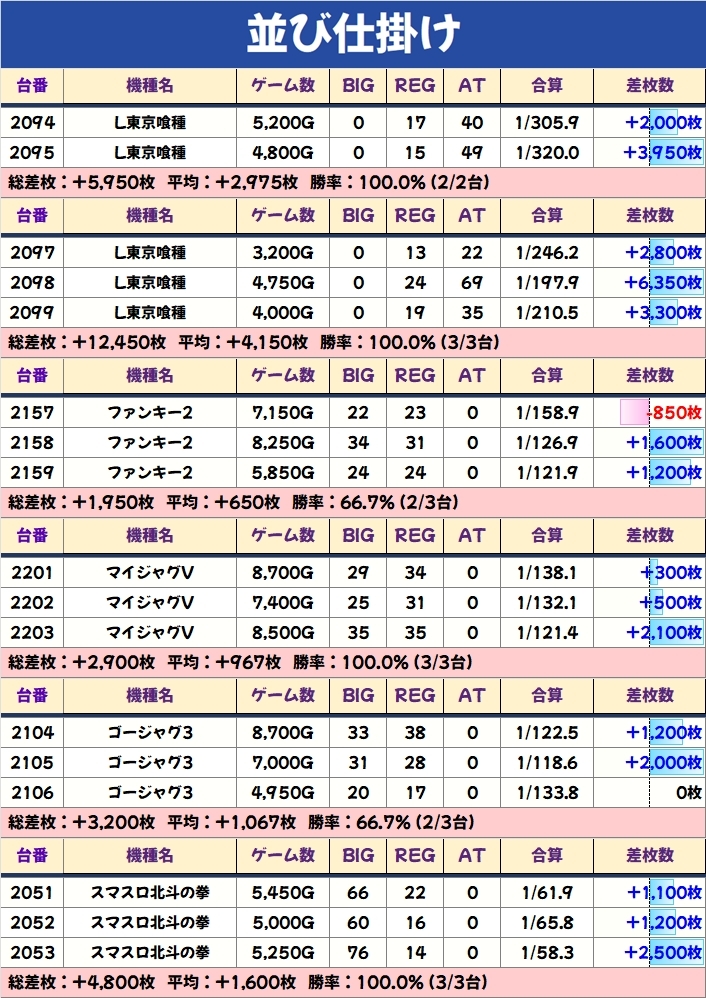This screenshot has height=998, width=706.
Task: Click the +2,100枚 difference cell
Action: pos(649,633)
